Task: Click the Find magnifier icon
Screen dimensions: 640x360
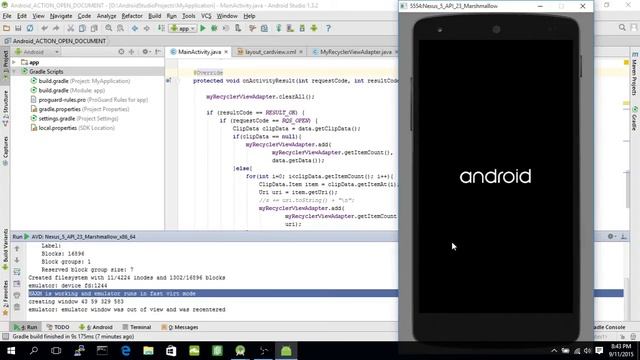Action: [109, 28]
